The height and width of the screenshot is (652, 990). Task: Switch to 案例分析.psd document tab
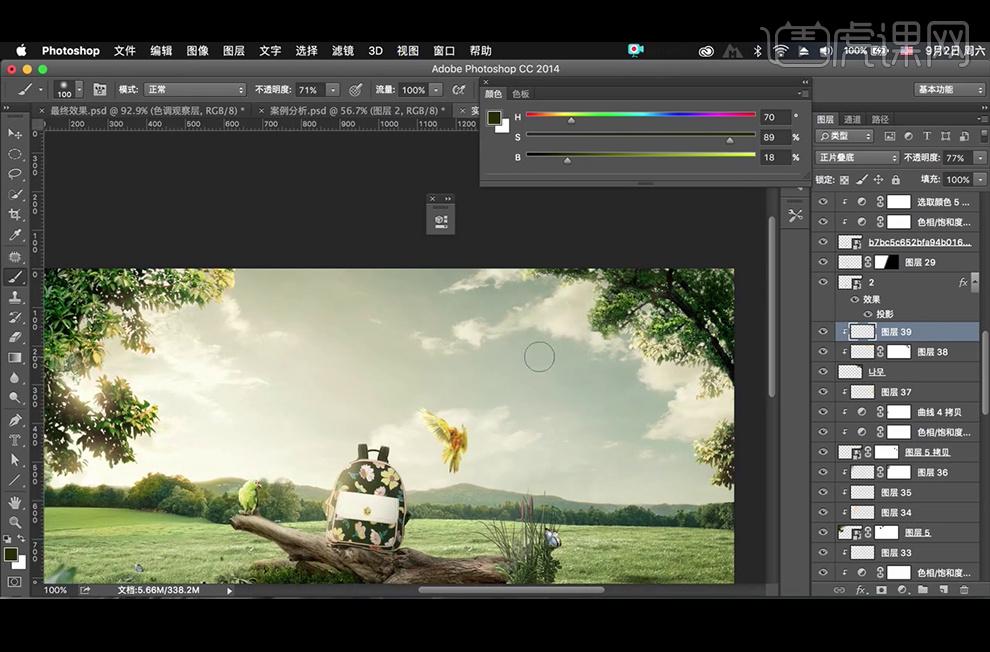[357, 110]
